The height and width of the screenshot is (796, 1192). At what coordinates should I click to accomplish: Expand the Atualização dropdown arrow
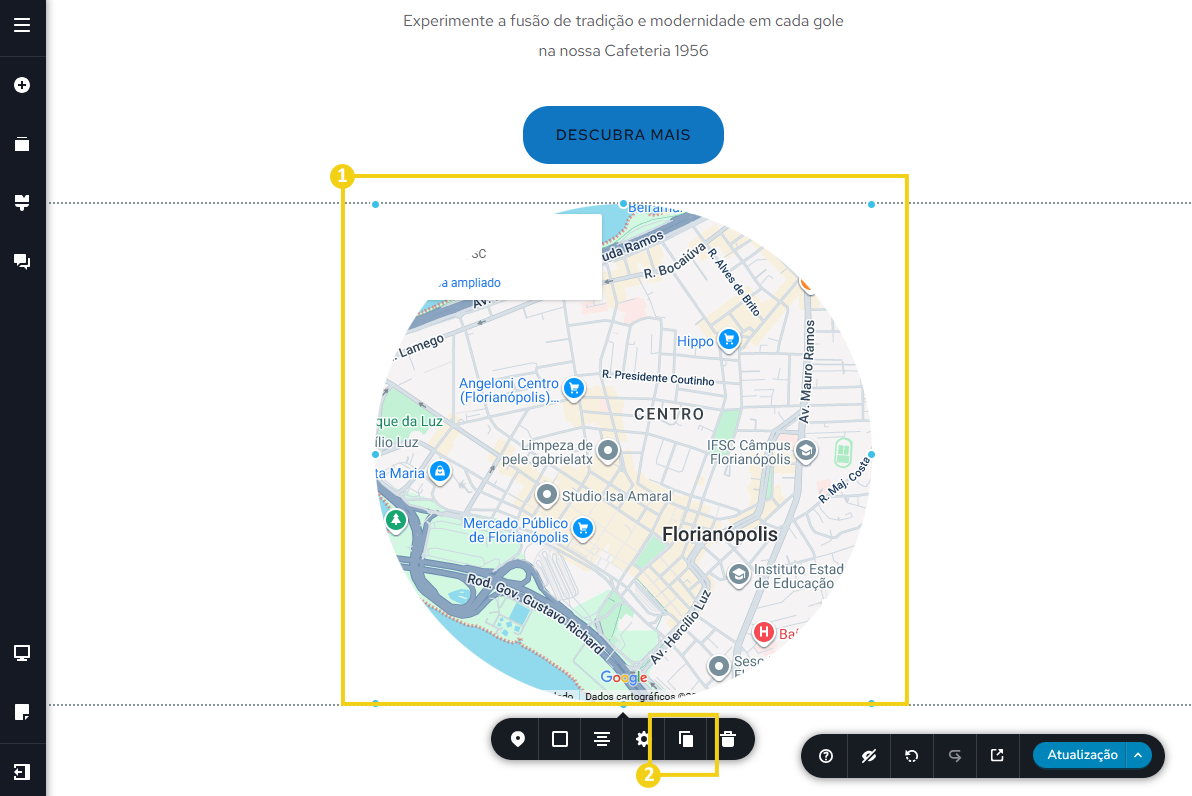pyautogui.click(x=1138, y=755)
